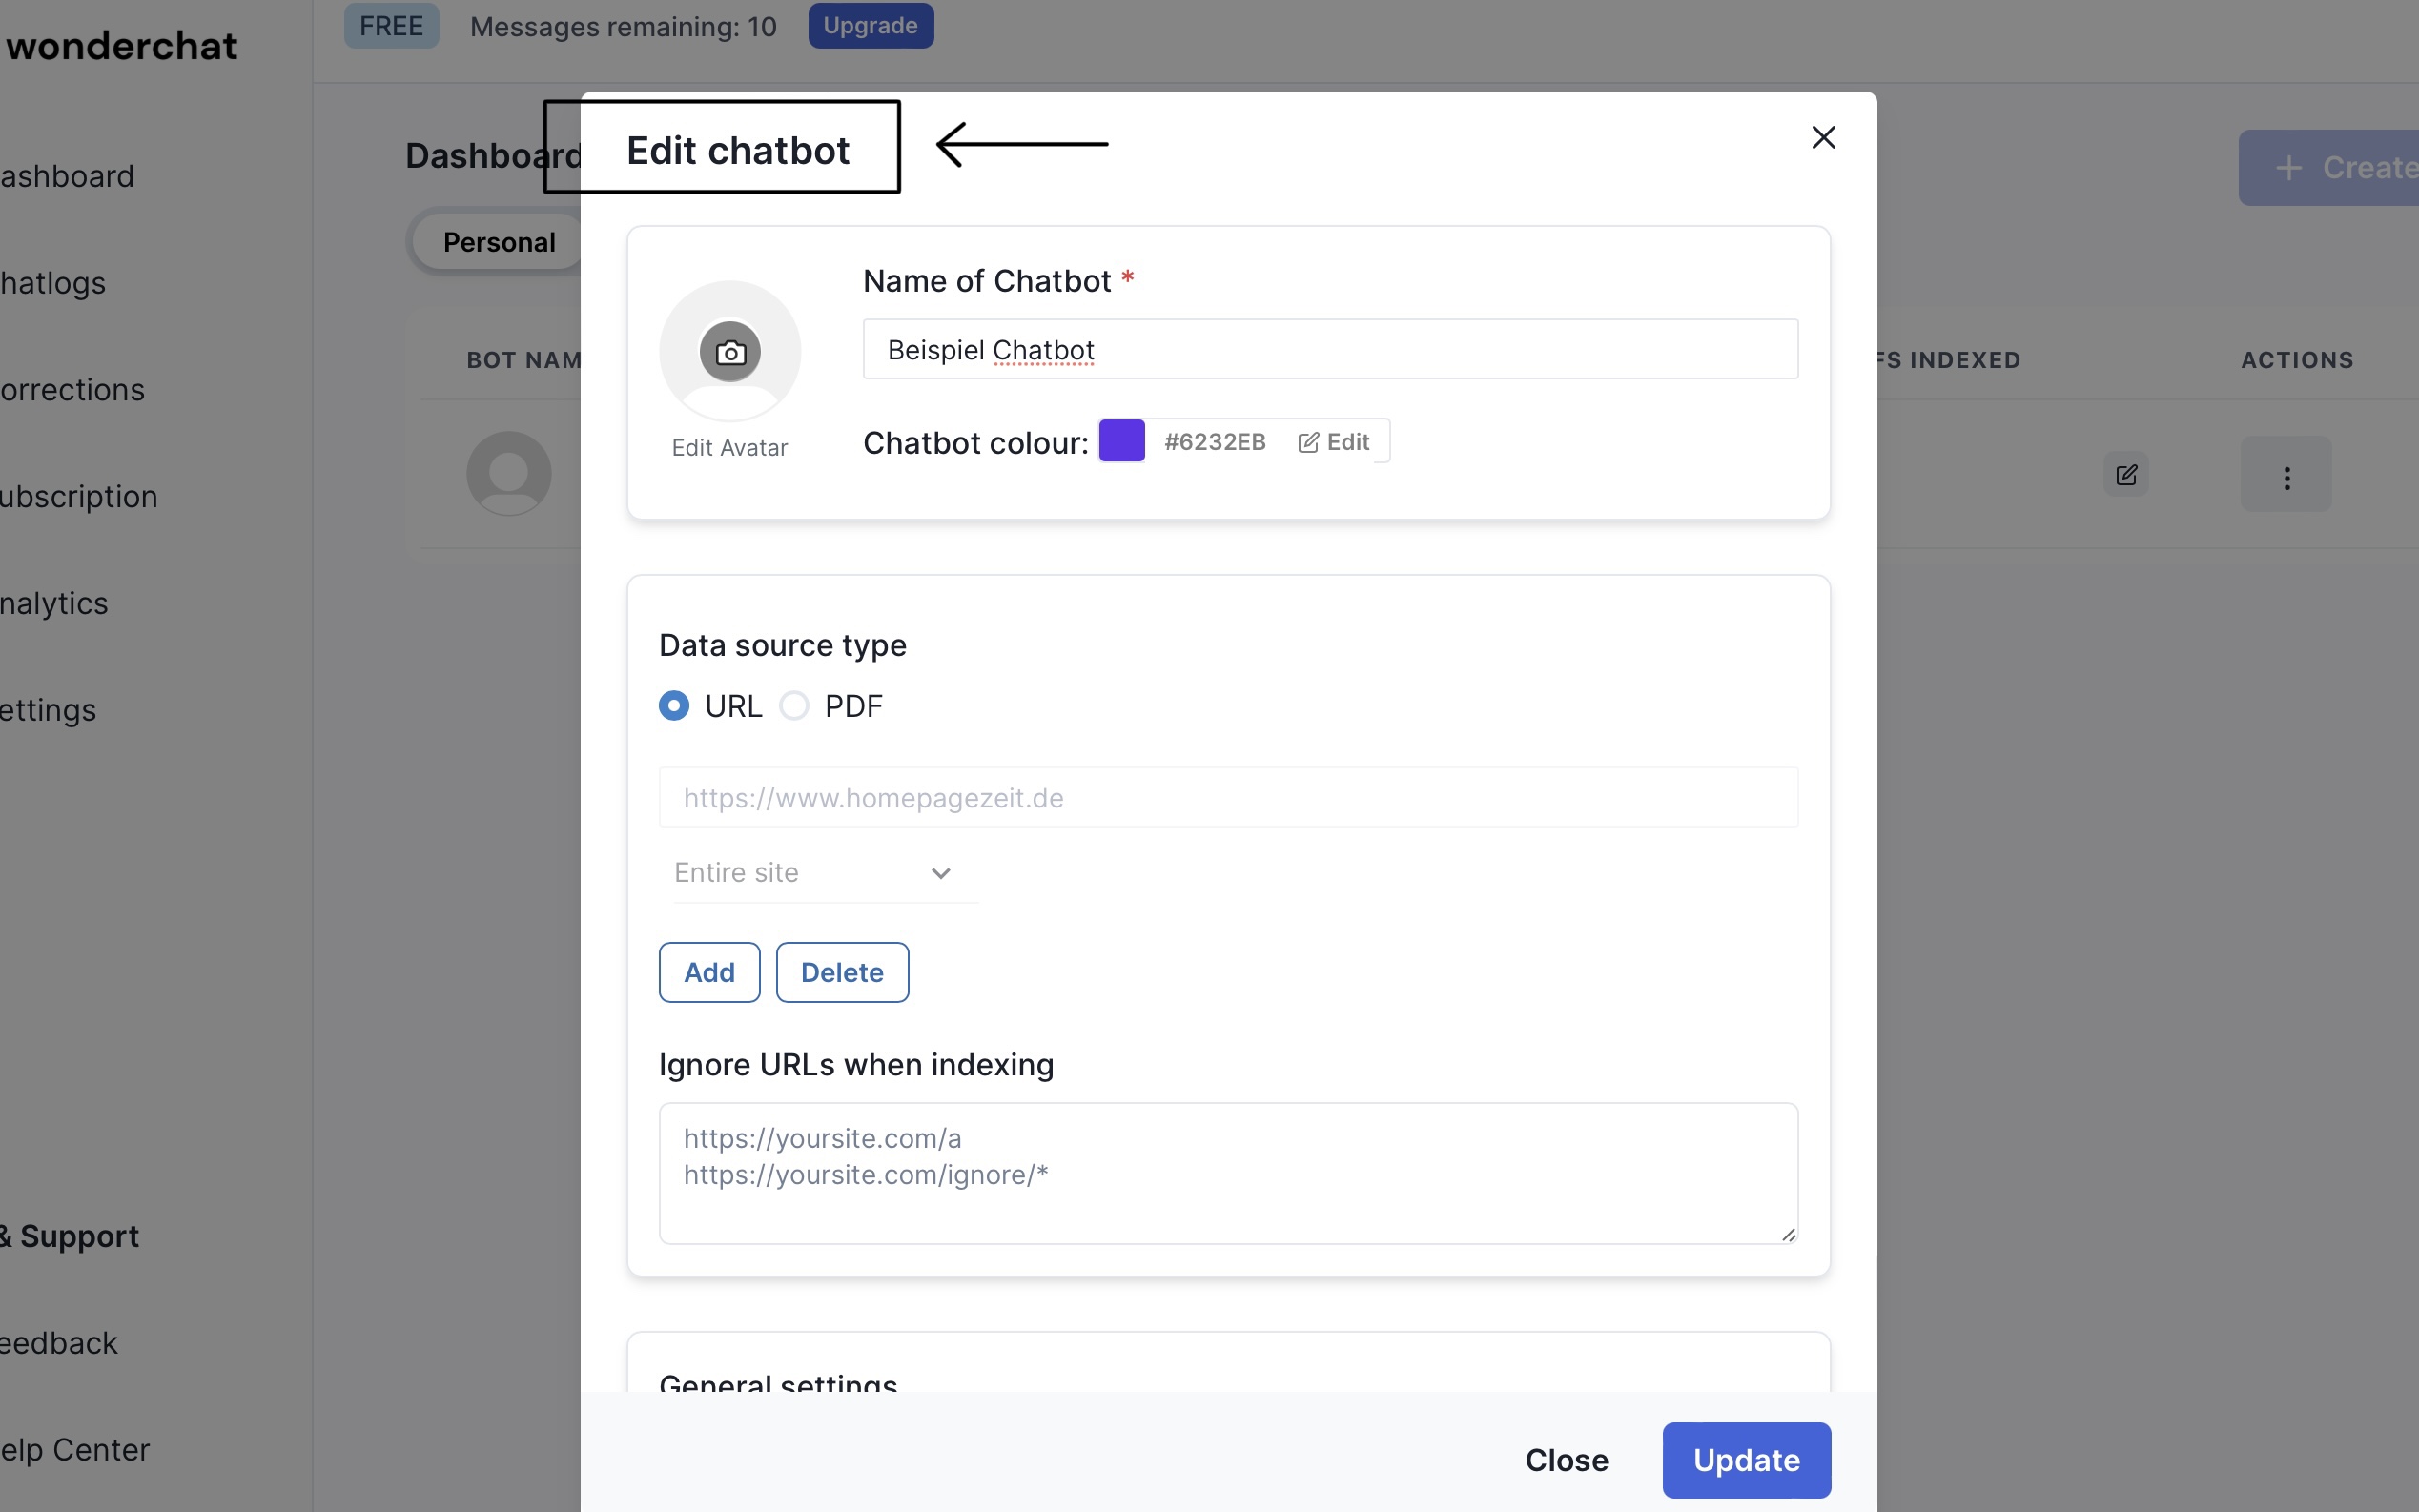This screenshot has width=2419, height=1512.
Task: Open Feedback in the sidebar
Action: (x=58, y=1343)
